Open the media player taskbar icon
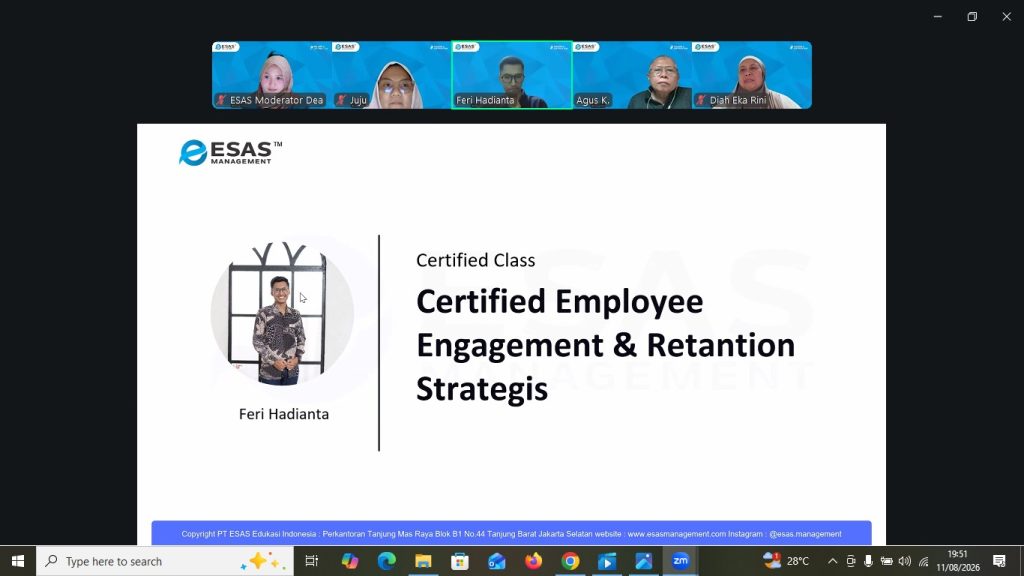 607,561
